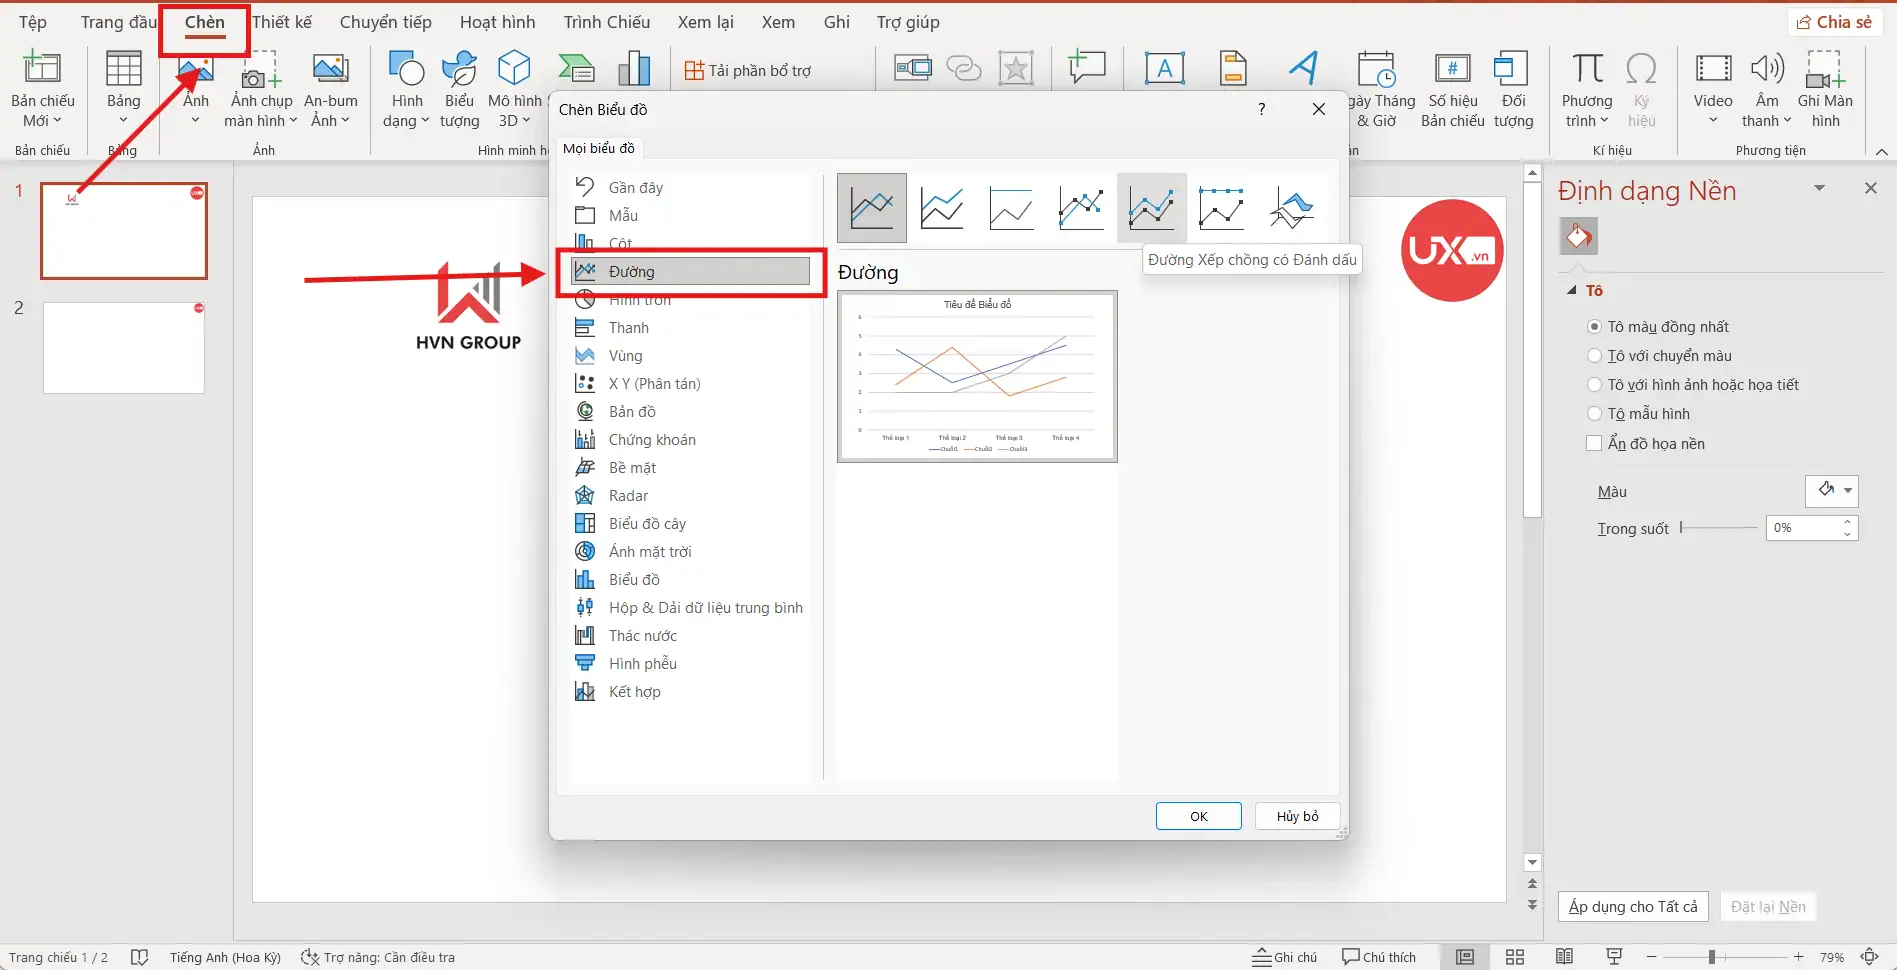This screenshot has height=970, width=1897.
Task: Click the Áp dụng cho Tất cả button
Action: pyautogui.click(x=1632, y=907)
